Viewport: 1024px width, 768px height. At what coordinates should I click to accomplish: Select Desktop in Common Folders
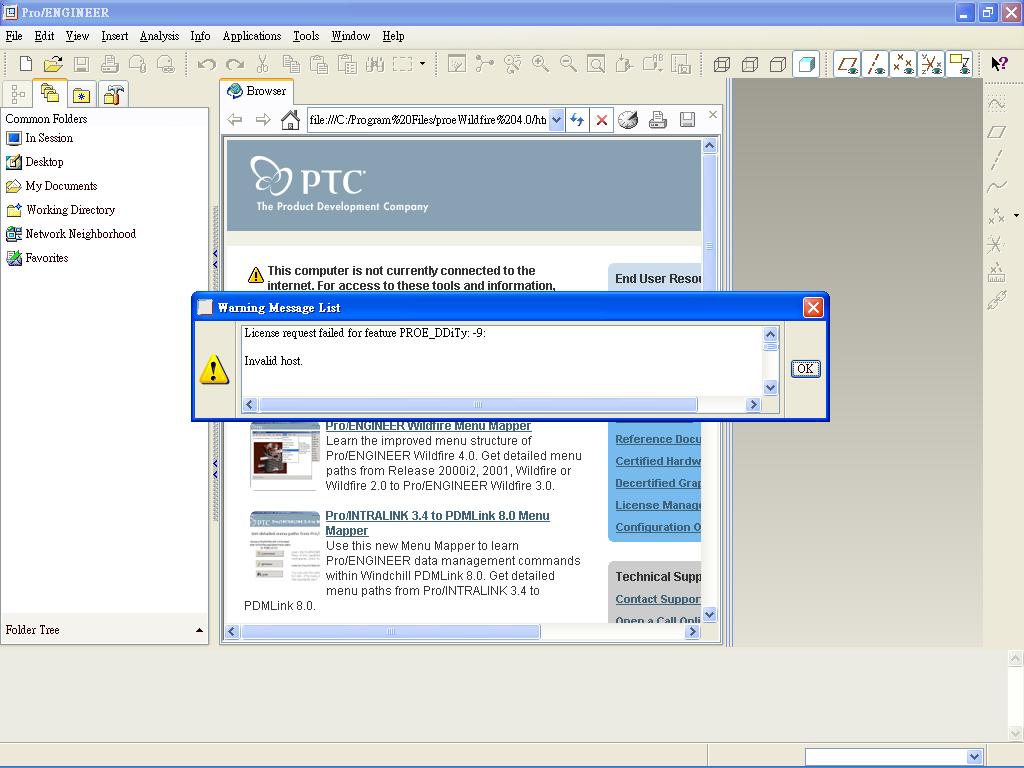(x=35, y=162)
